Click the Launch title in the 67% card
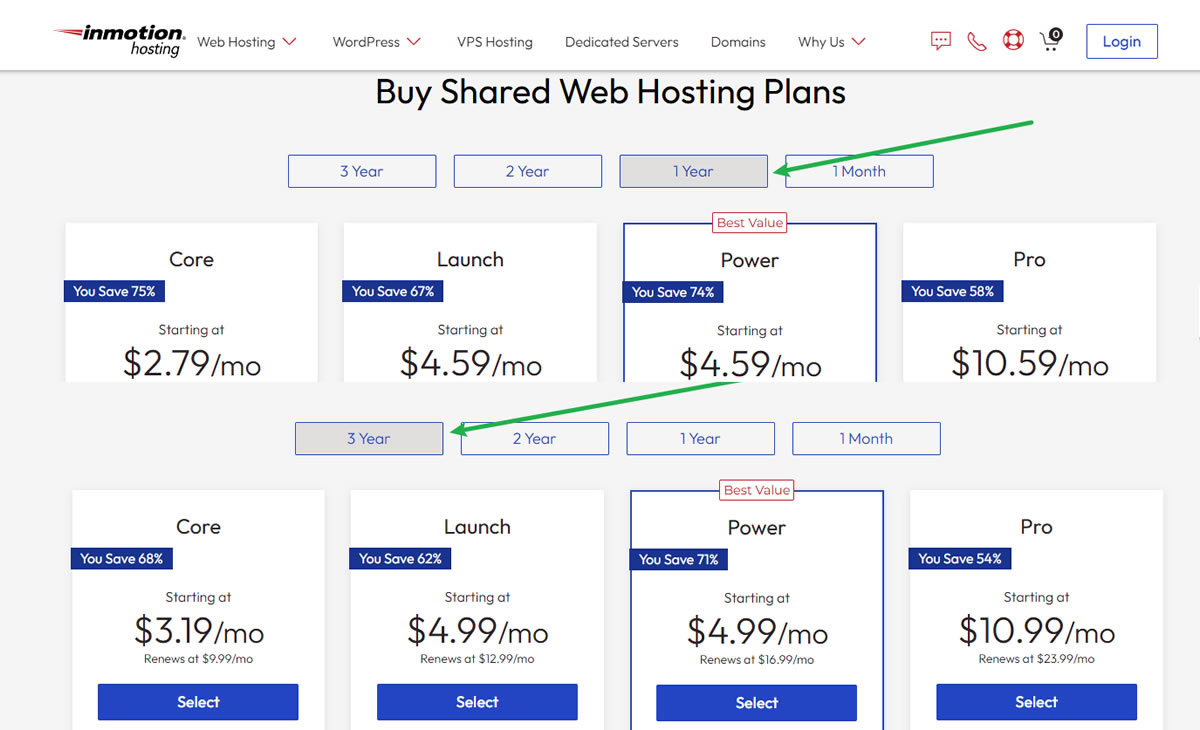This screenshot has width=1200, height=730. click(x=470, y=260)
